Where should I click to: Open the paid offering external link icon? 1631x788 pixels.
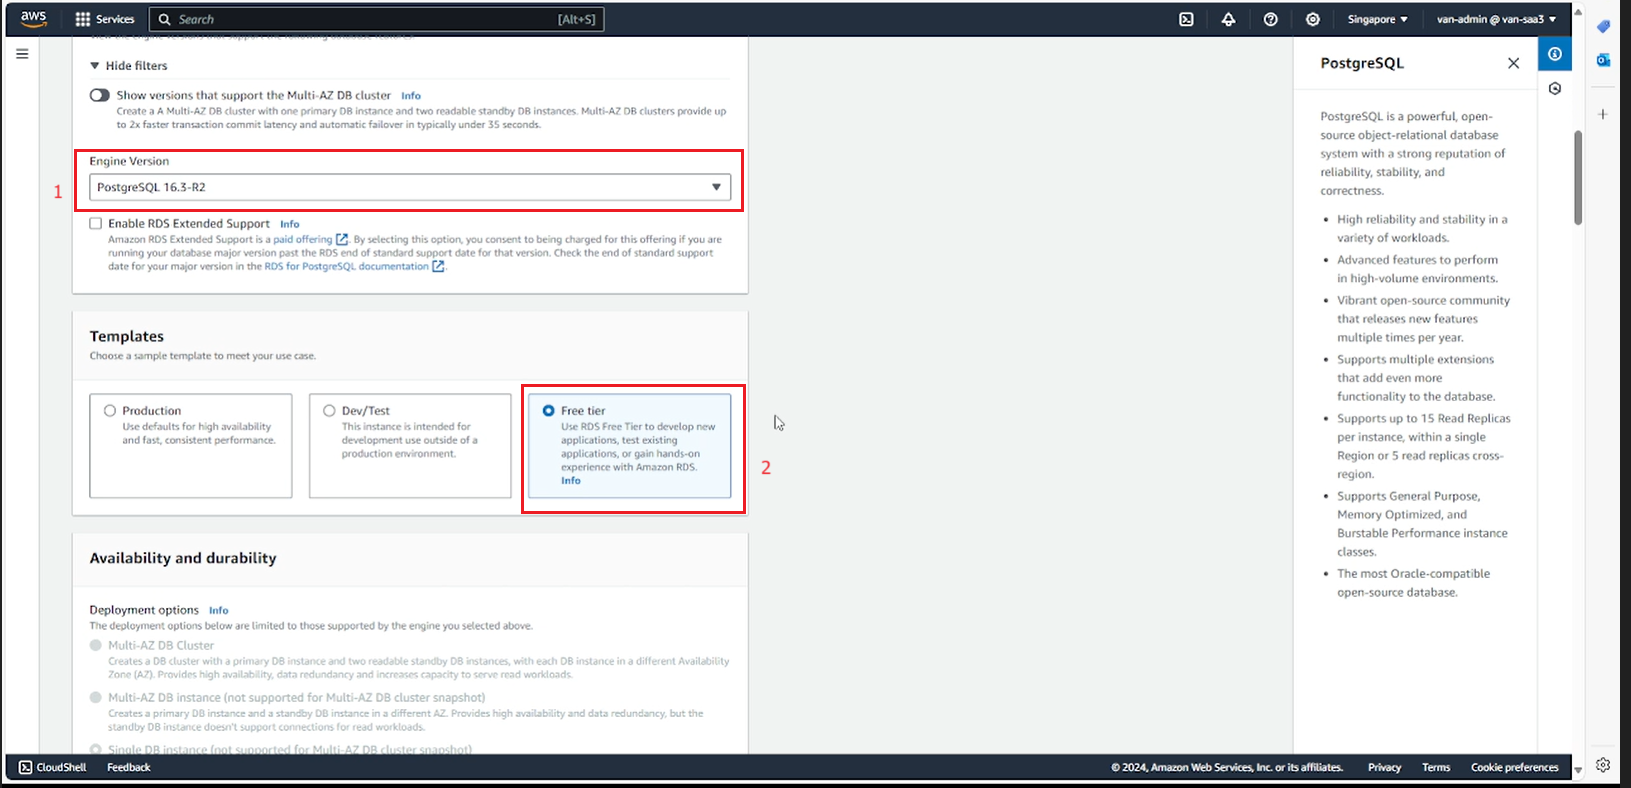342,239
